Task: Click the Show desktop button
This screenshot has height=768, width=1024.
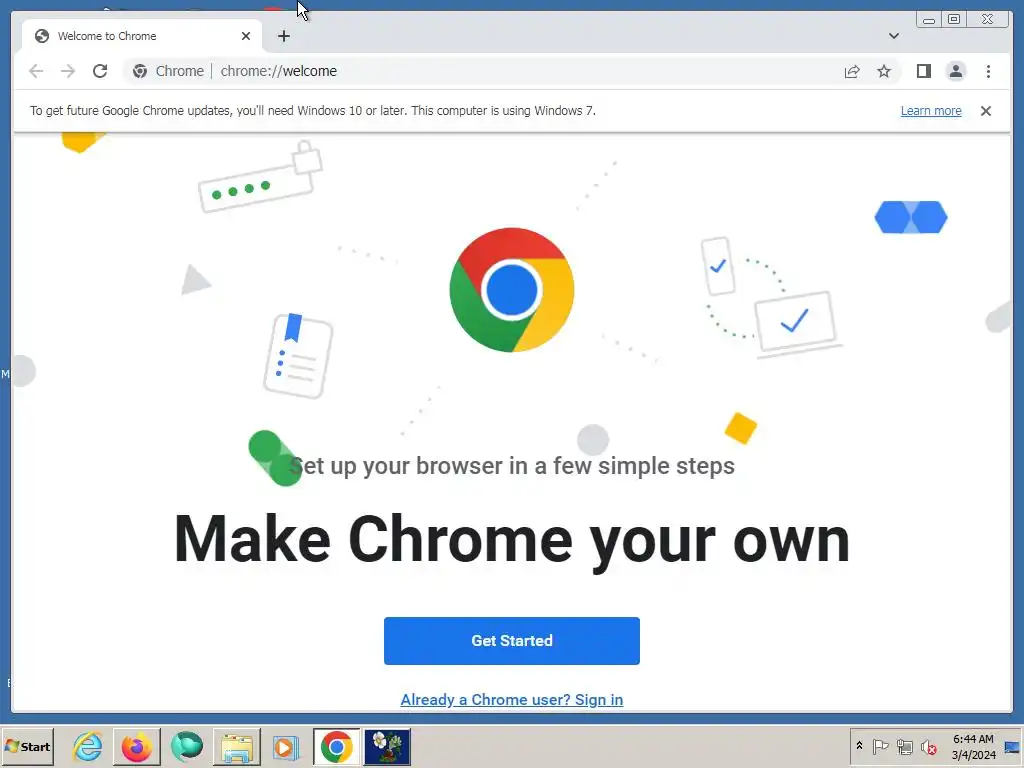Action: click(x=1013, y=746)
